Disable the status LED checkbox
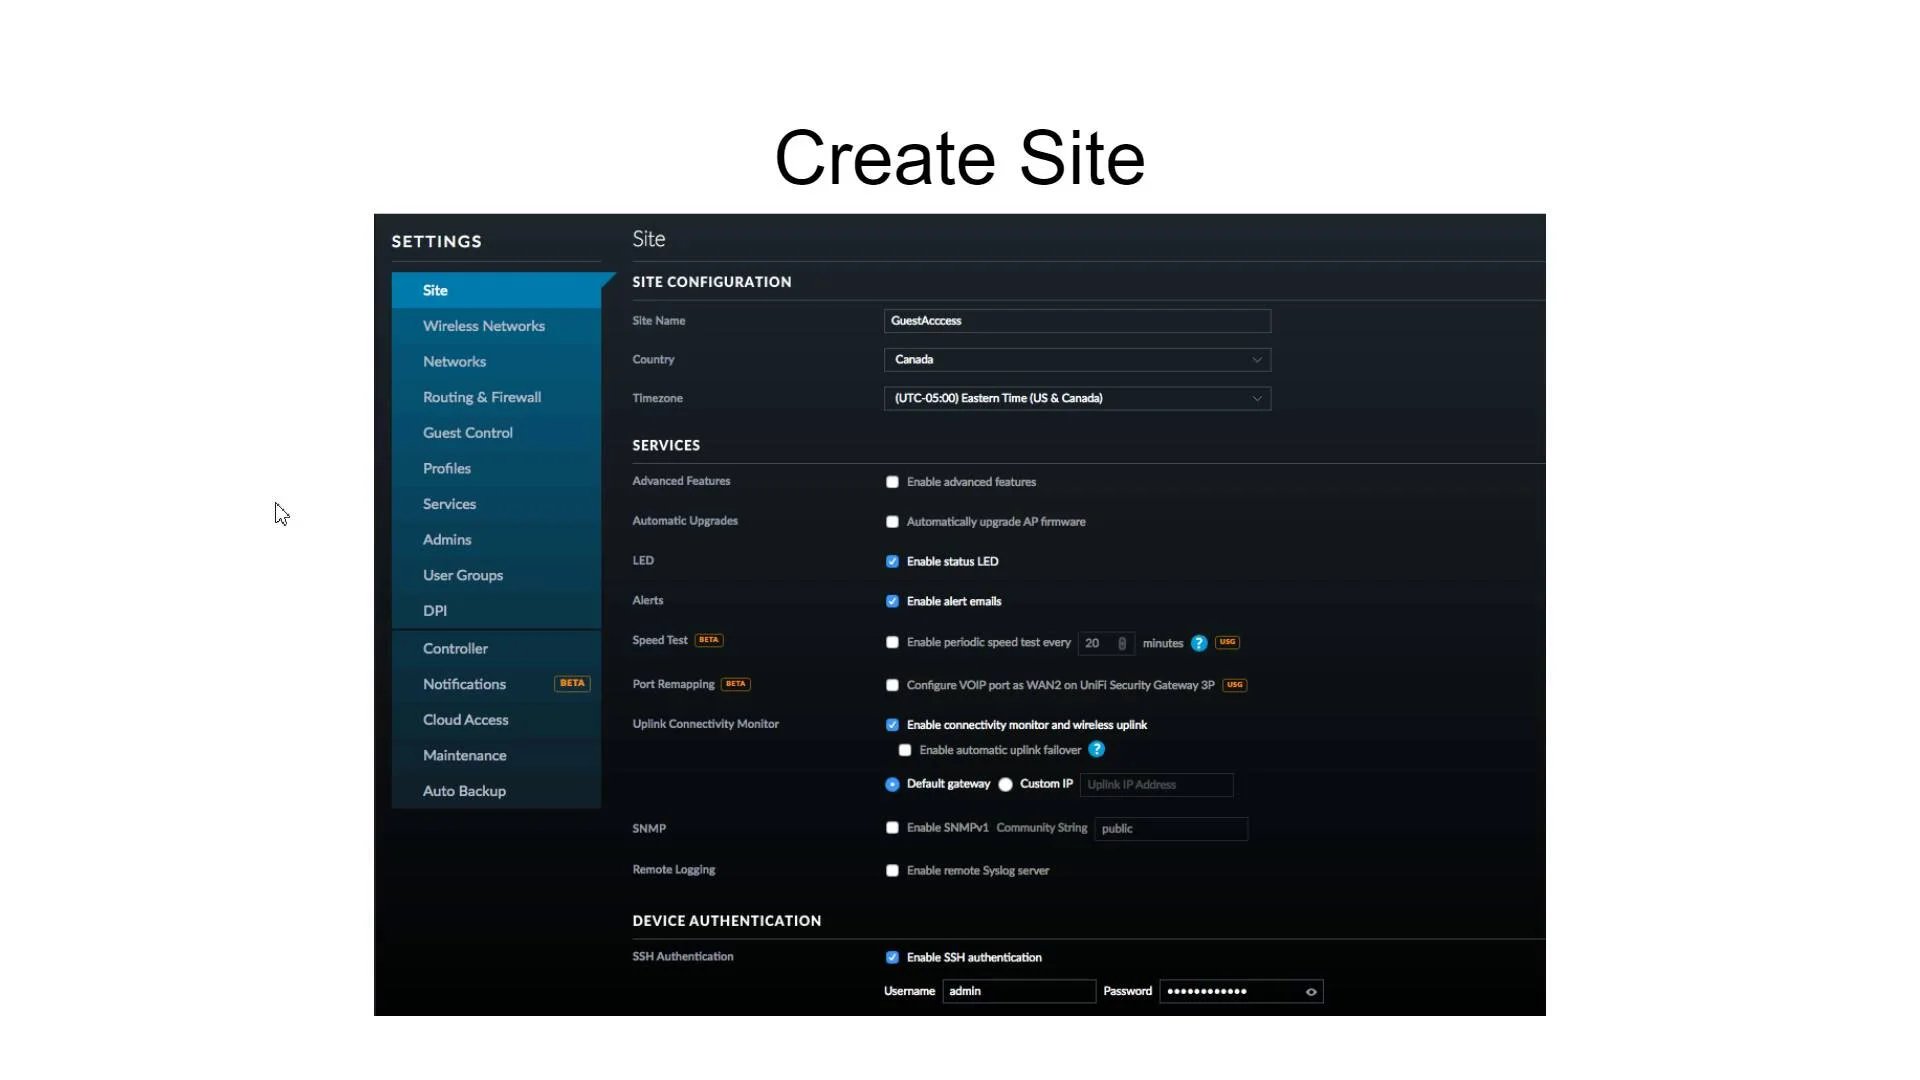This screenshot has width=1920, height=1080. 892,561
